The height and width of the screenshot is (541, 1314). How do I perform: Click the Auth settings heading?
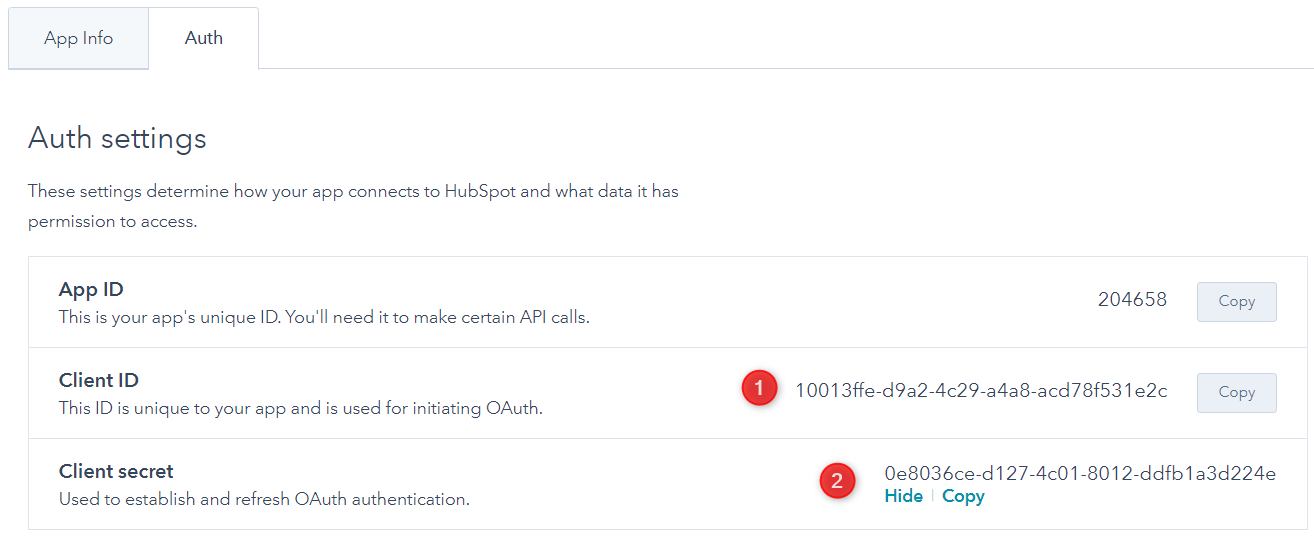click(117, 138)
